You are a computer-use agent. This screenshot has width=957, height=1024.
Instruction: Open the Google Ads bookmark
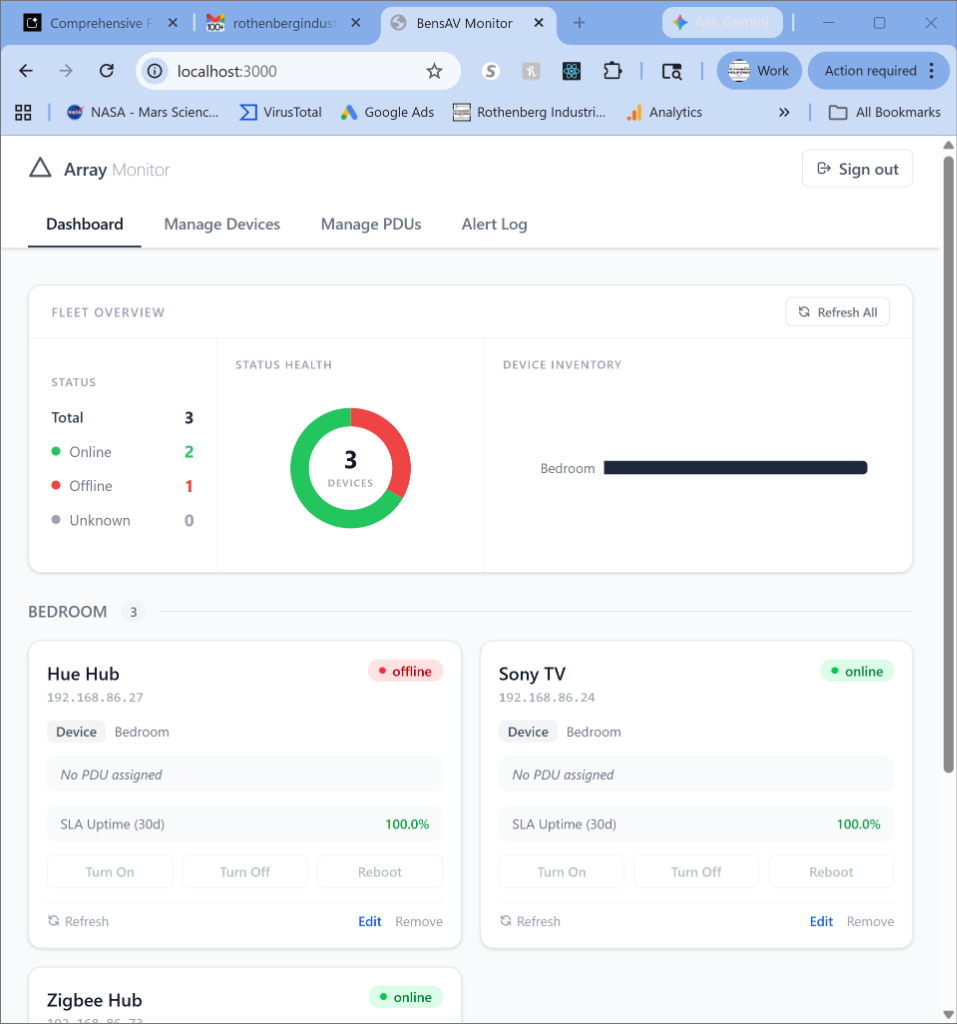(387, 112)
